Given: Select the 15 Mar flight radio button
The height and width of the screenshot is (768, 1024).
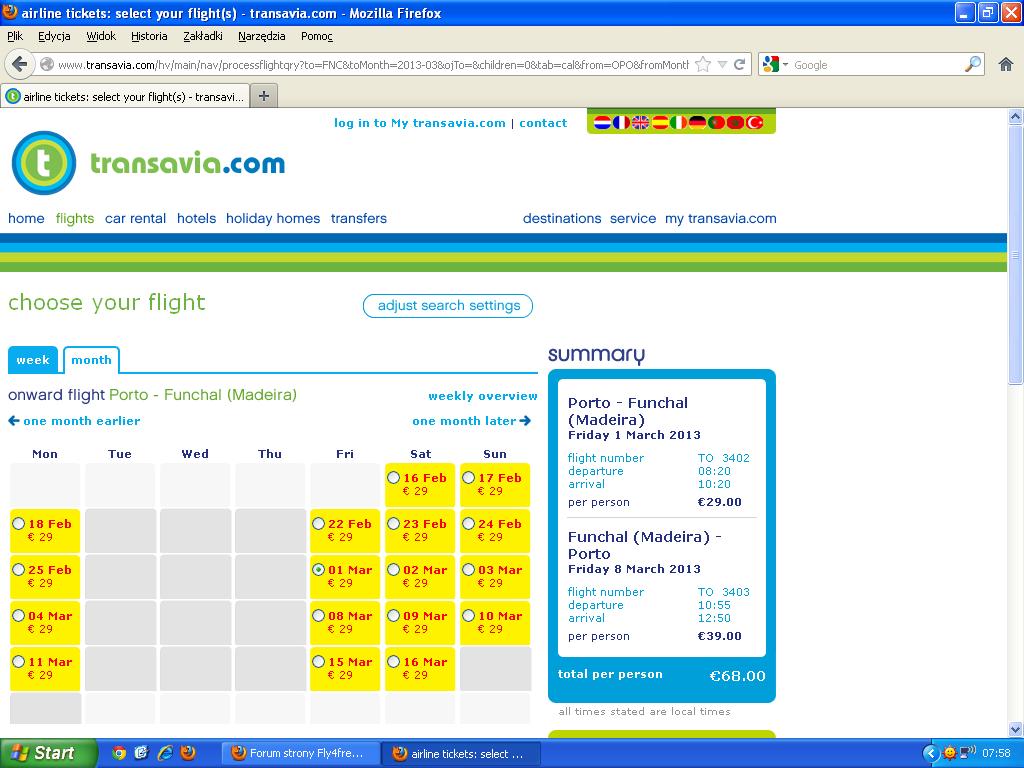Looking at the screenshot, I should point(319,662).
